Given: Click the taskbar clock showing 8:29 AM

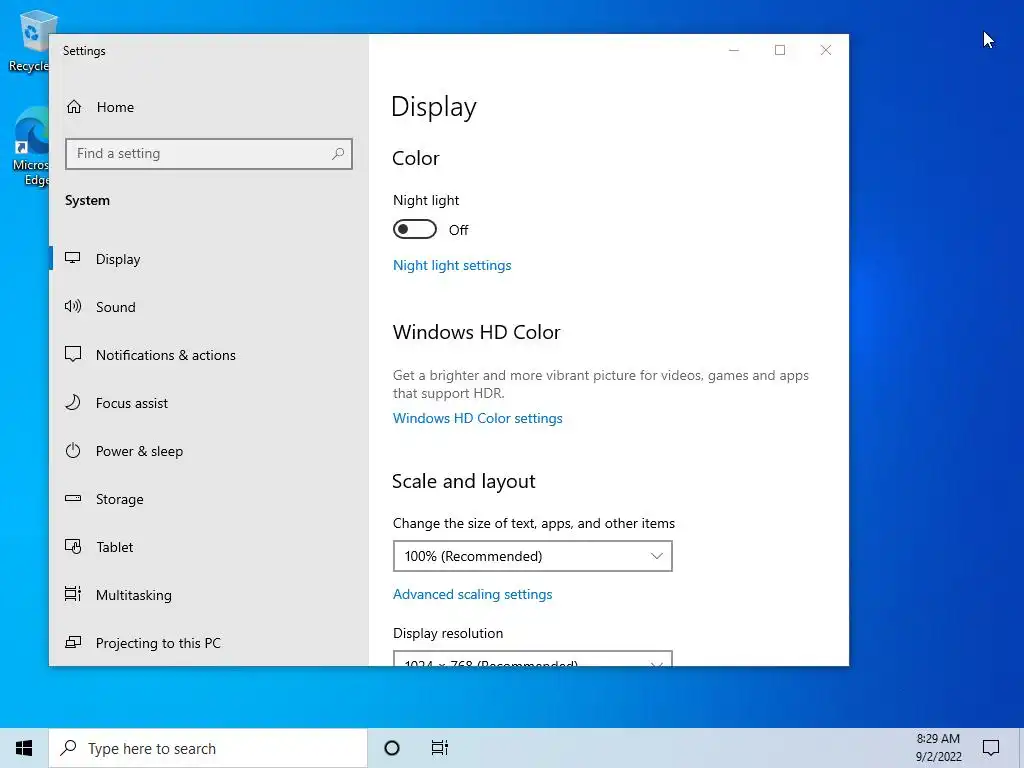Looking at the screenshot, I should [938, 748].
